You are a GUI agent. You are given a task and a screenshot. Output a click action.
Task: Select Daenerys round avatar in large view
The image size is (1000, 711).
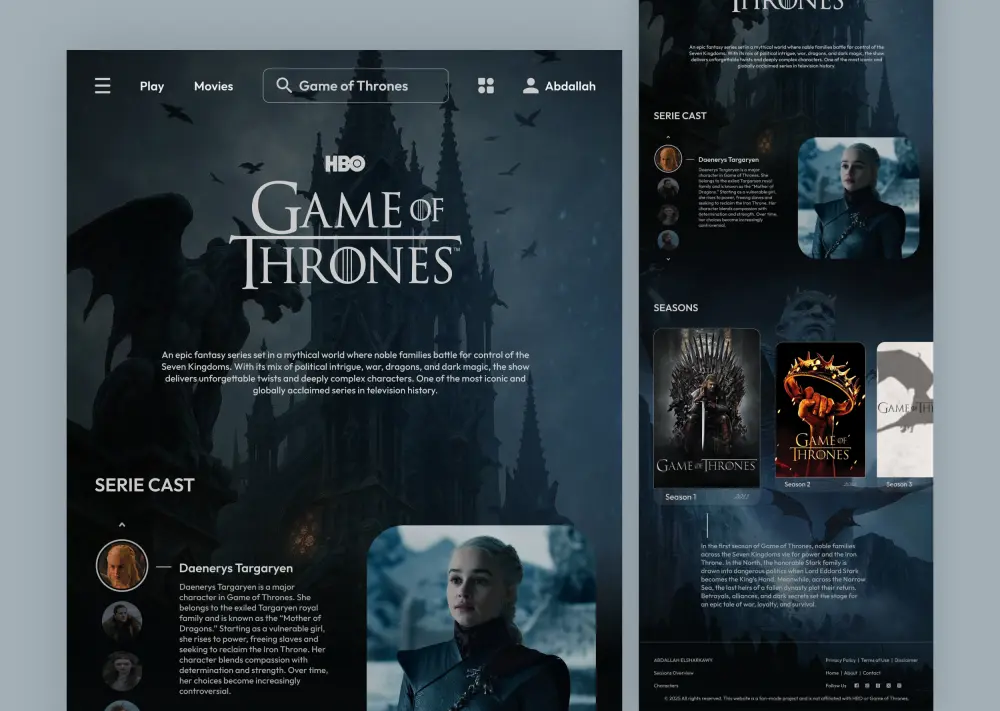pos(122,566)
